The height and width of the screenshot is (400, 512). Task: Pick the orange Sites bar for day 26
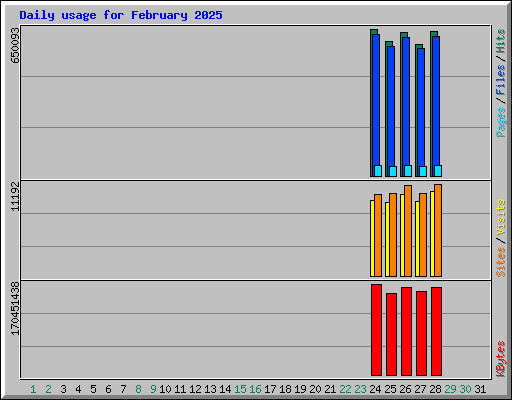[408, 231]
